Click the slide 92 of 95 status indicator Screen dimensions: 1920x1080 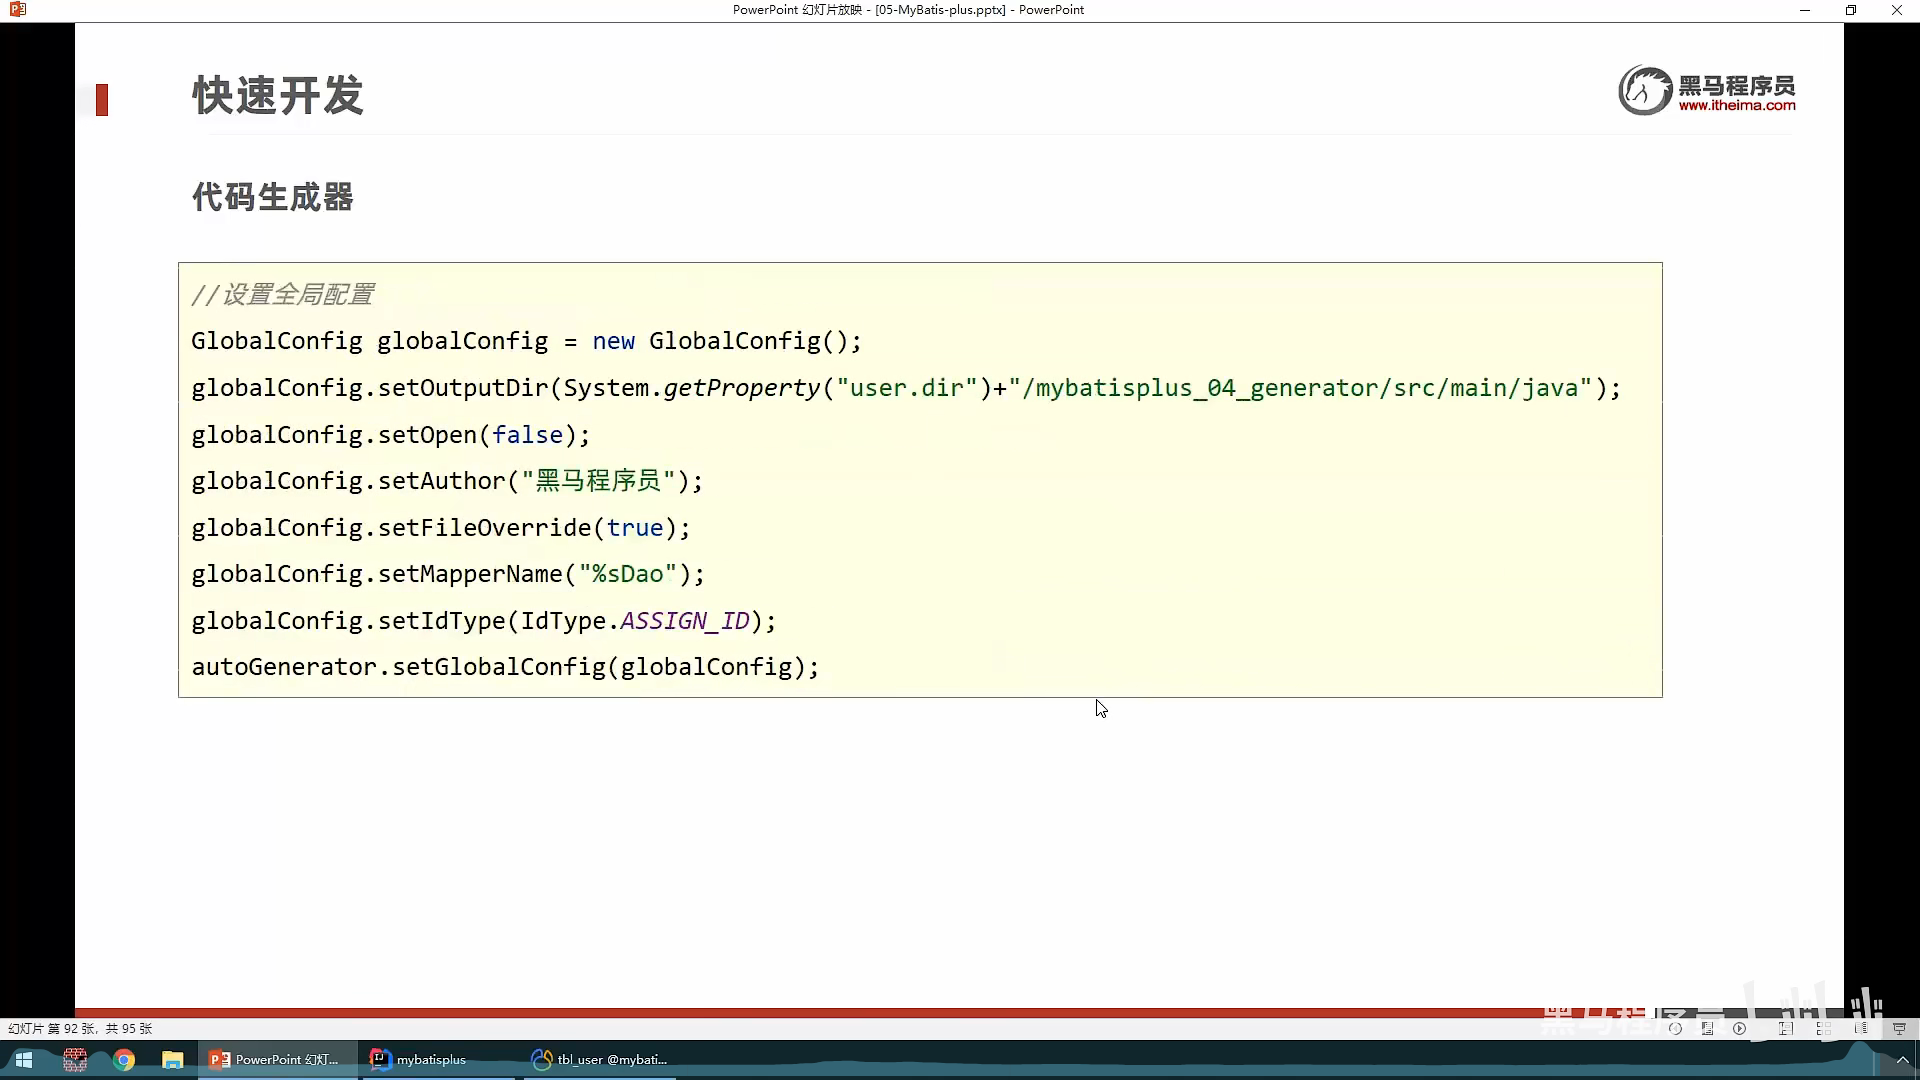[x=80, y=1028]
